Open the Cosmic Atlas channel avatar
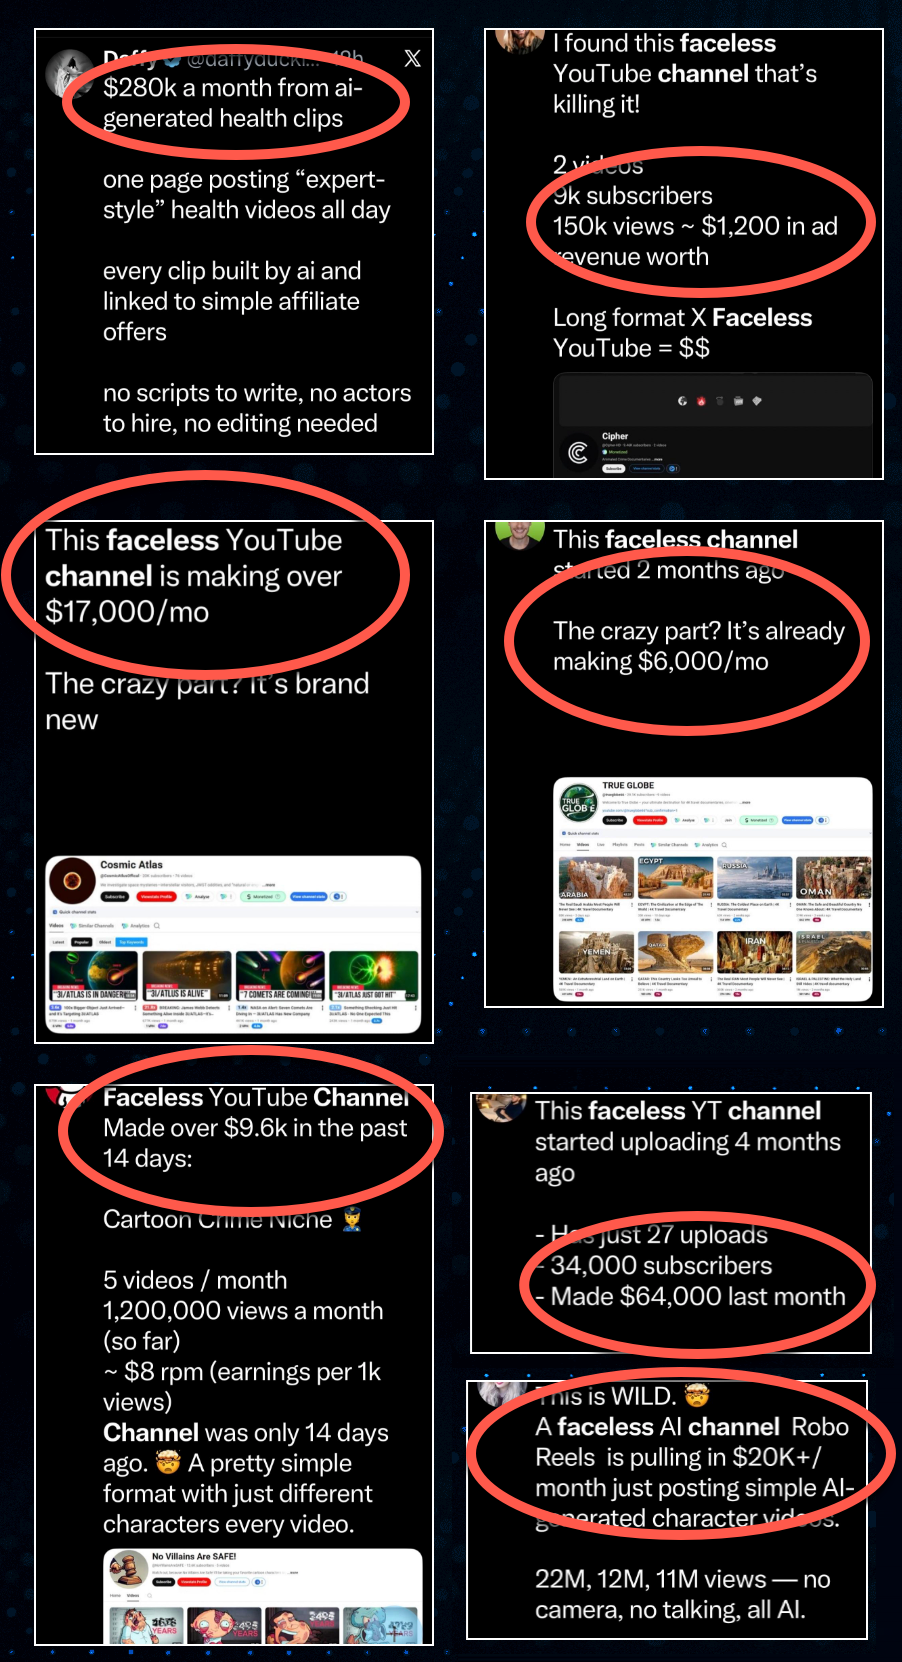The height and width of the screenshot is (1662, 902). [x=72, y=881]
